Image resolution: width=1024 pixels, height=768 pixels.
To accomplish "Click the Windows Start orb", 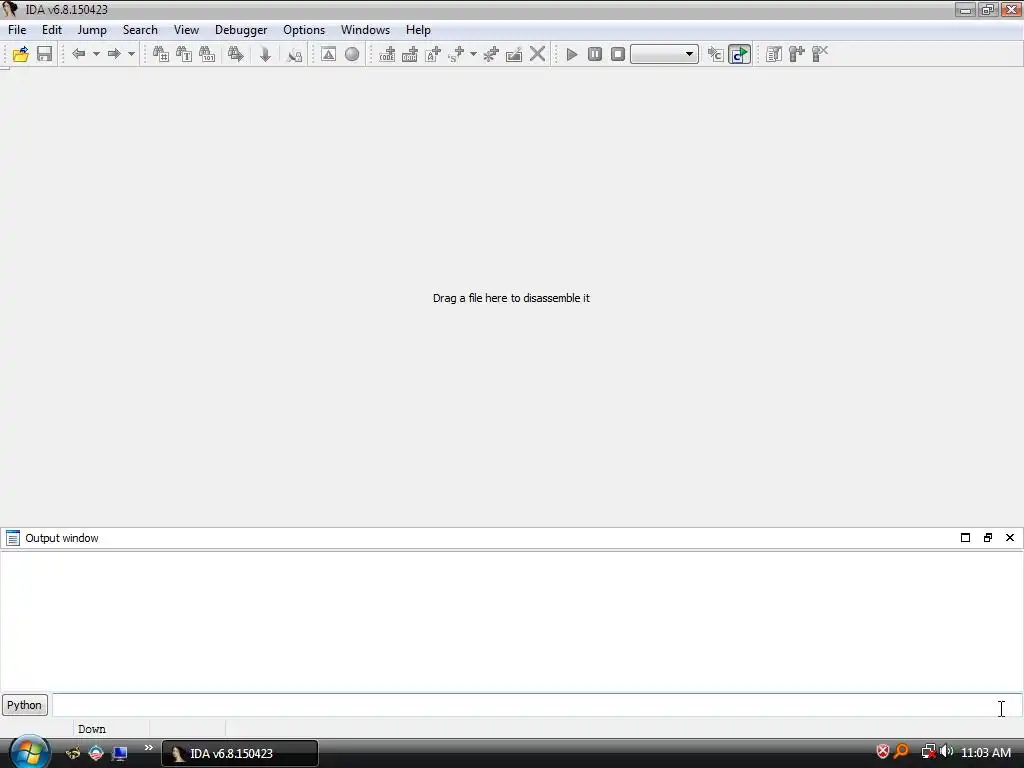I will coord(28,752).
